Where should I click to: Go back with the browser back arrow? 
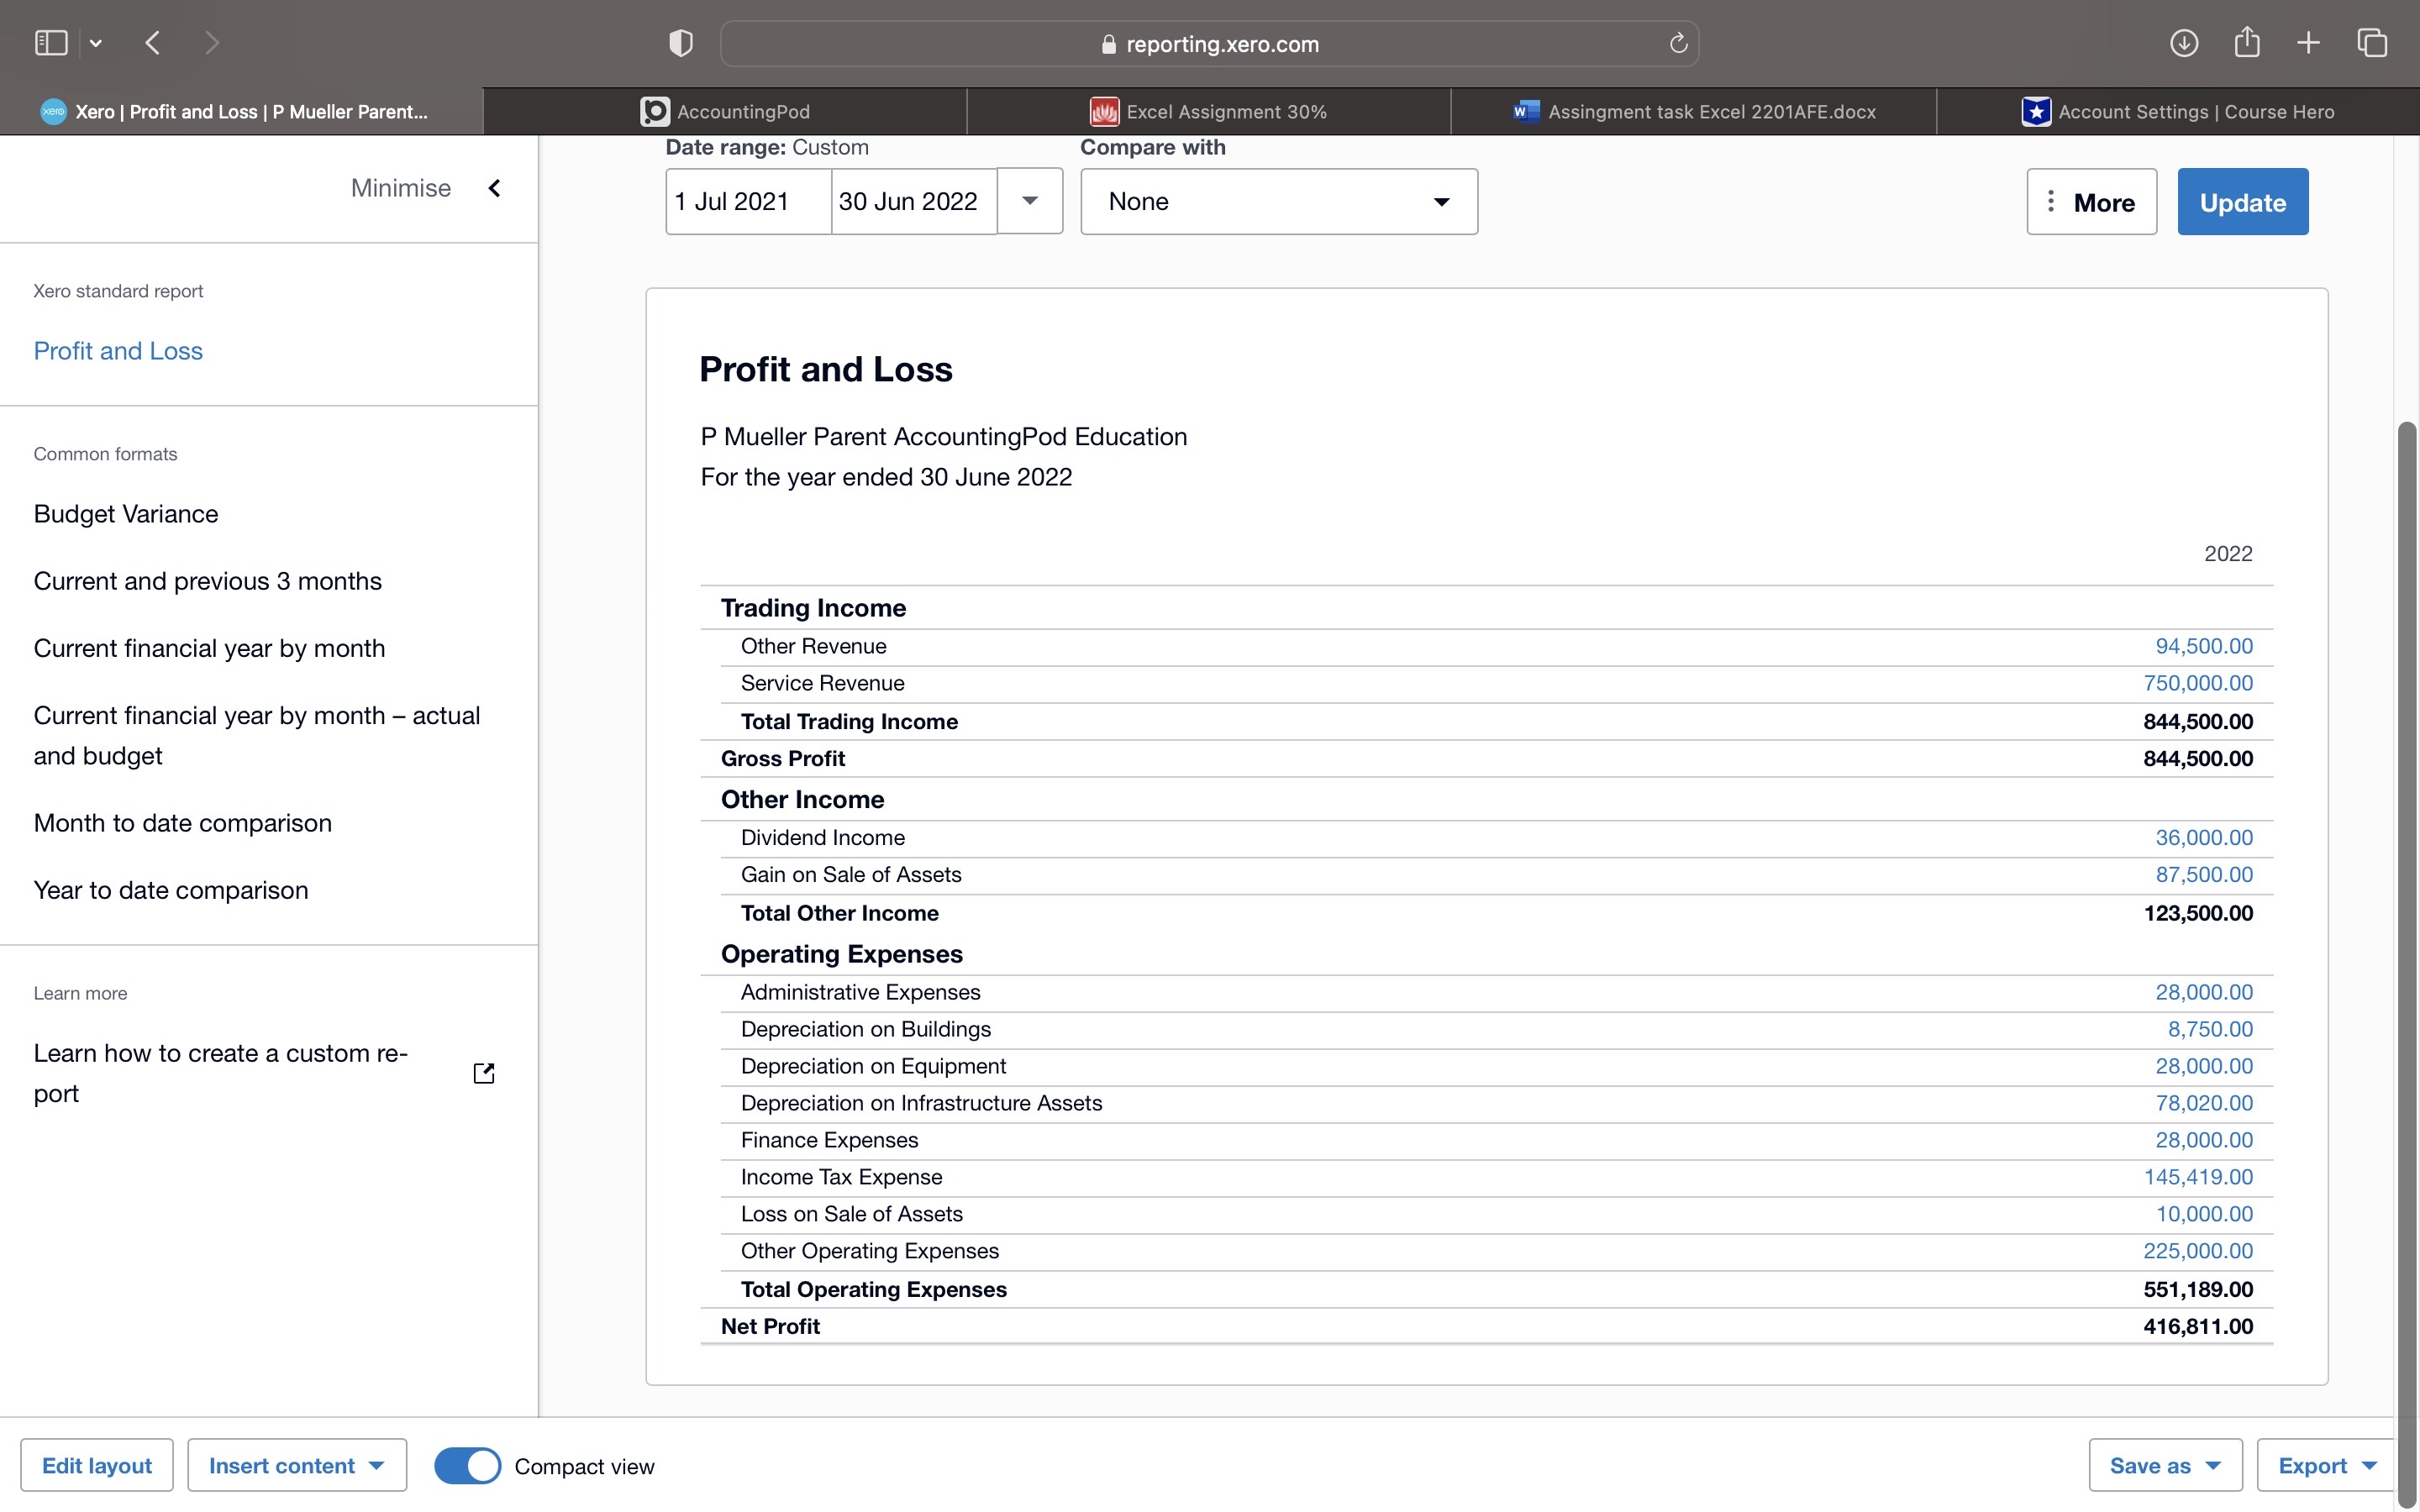(153, 43)
